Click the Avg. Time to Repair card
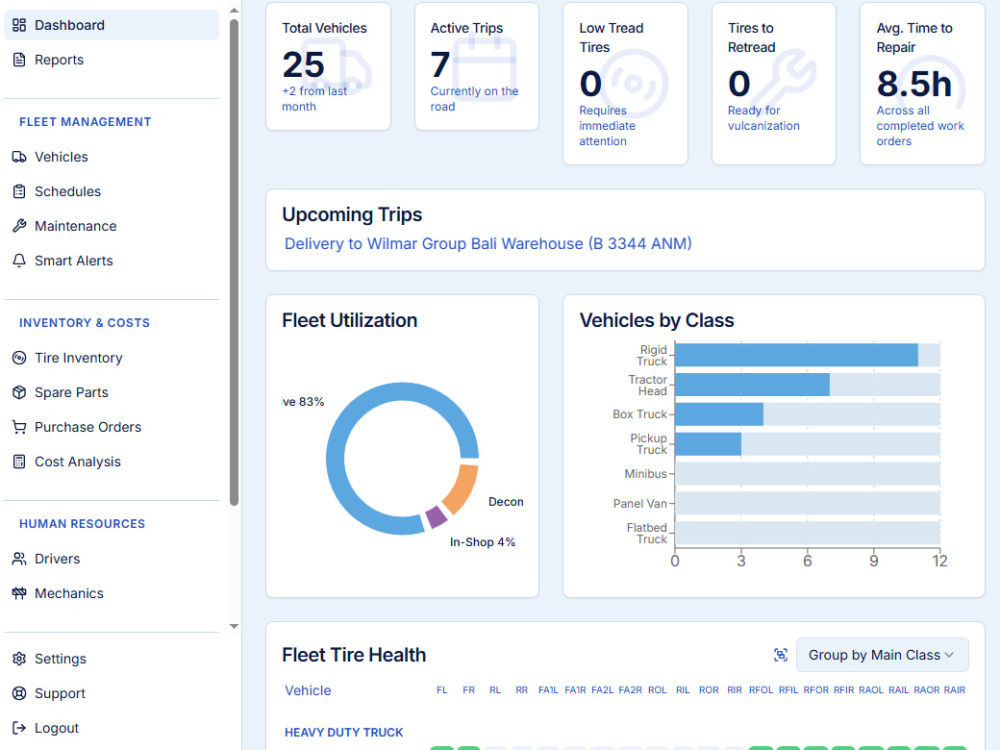The height and width of the screenshot is (750, 1000). coord(922,84)
